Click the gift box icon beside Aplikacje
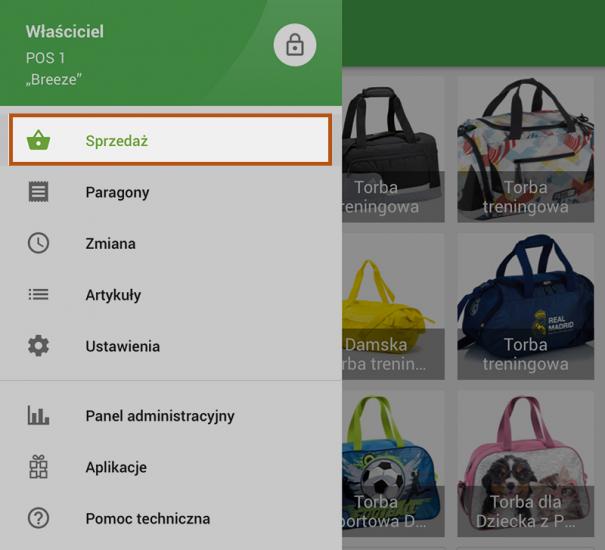This screenshot has height=550, width=605. pyautogui.click(x=38, y=467)
